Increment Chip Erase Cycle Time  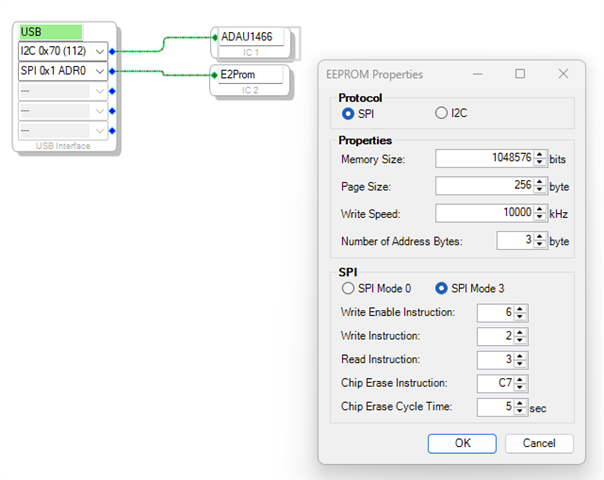(520, 403)
